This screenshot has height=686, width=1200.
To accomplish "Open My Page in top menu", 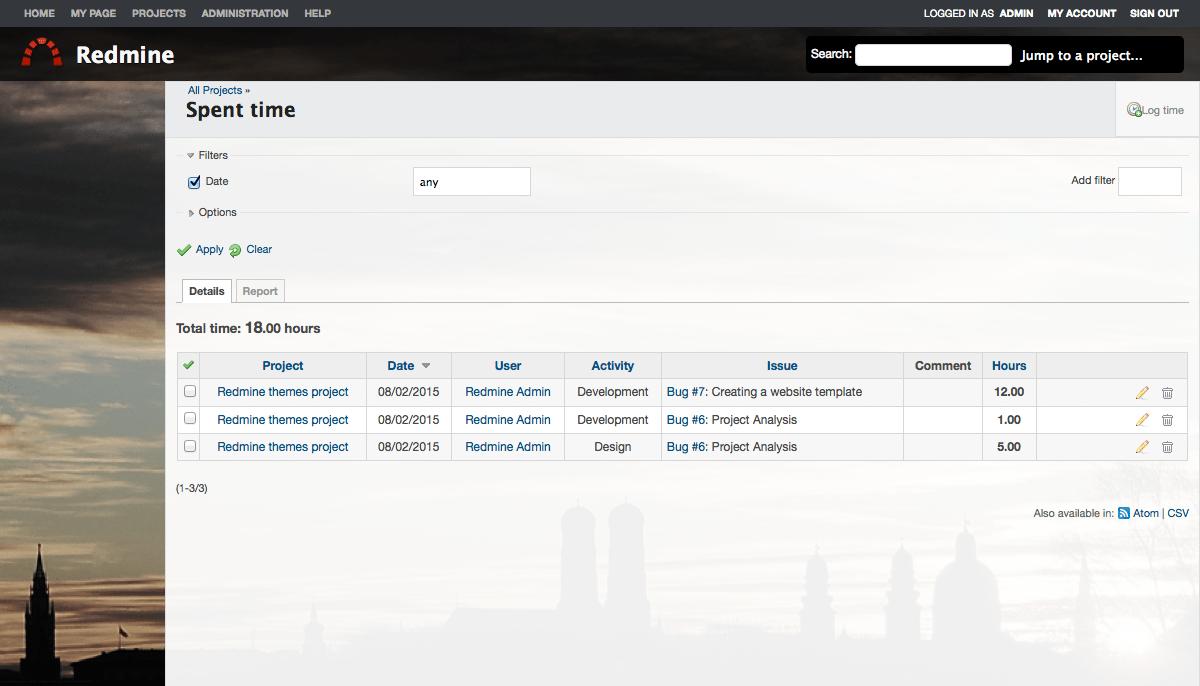I will point(93,13).
